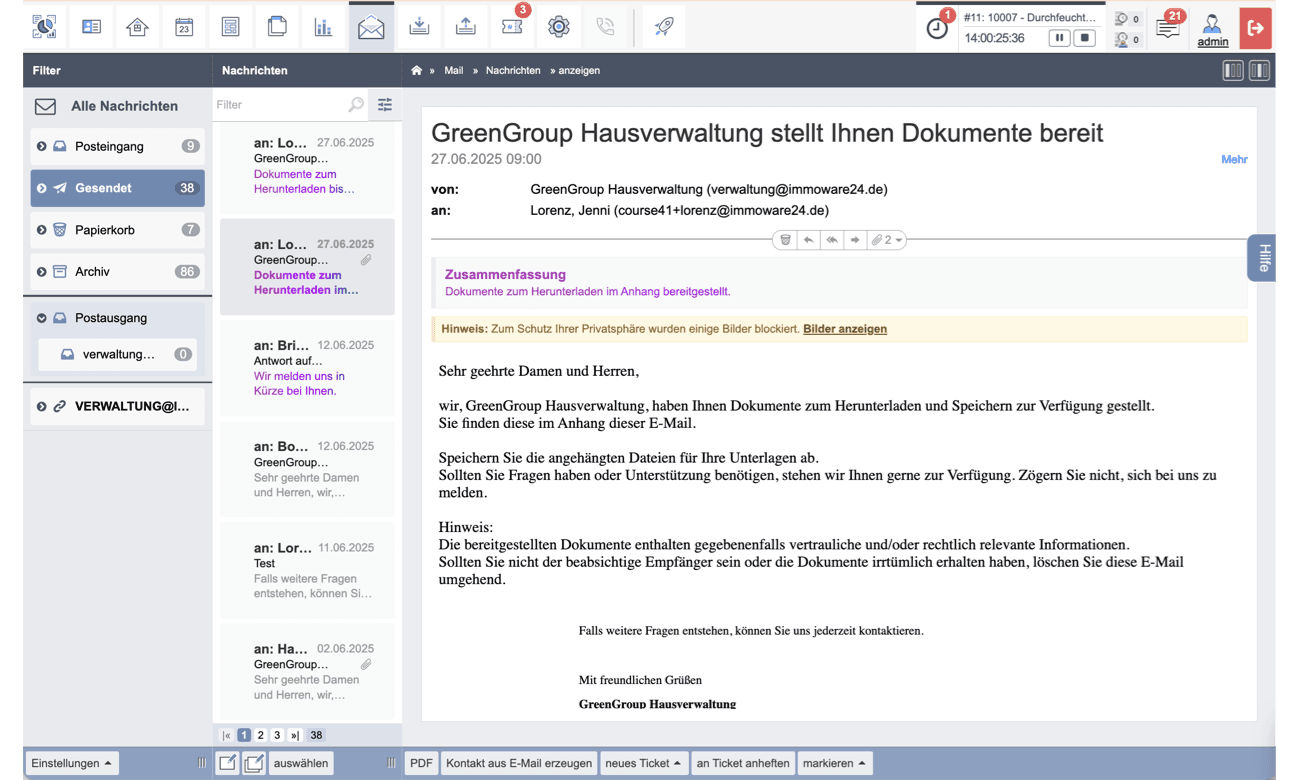
Task: Expand the Einstellungen dropdown
Action: (x=71, y=763)
